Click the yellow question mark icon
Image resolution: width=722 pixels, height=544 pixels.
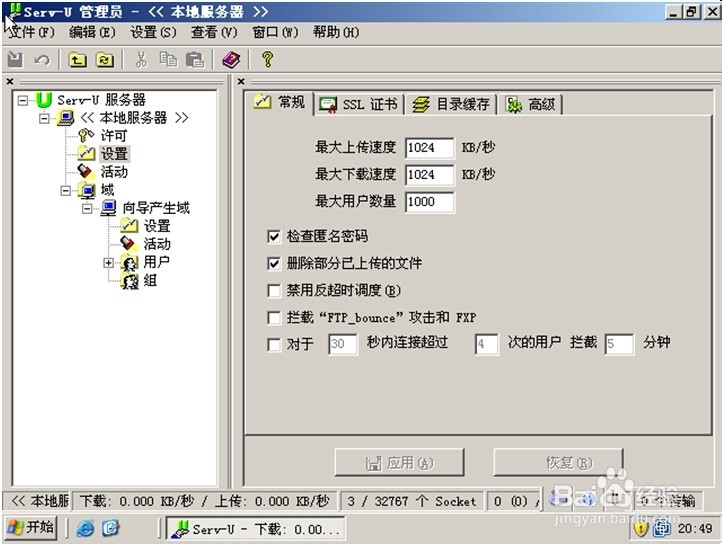(x=267, y=59)
